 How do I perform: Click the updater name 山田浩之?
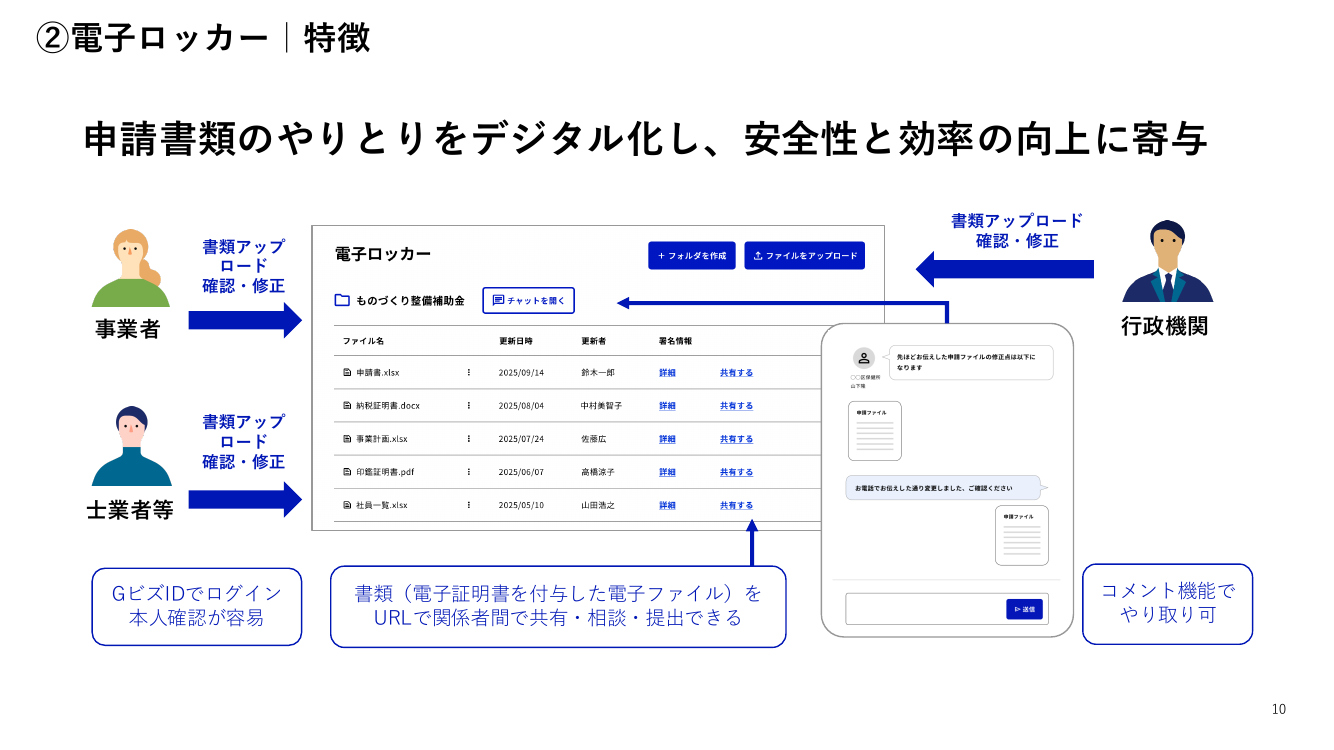coord(598,505)
